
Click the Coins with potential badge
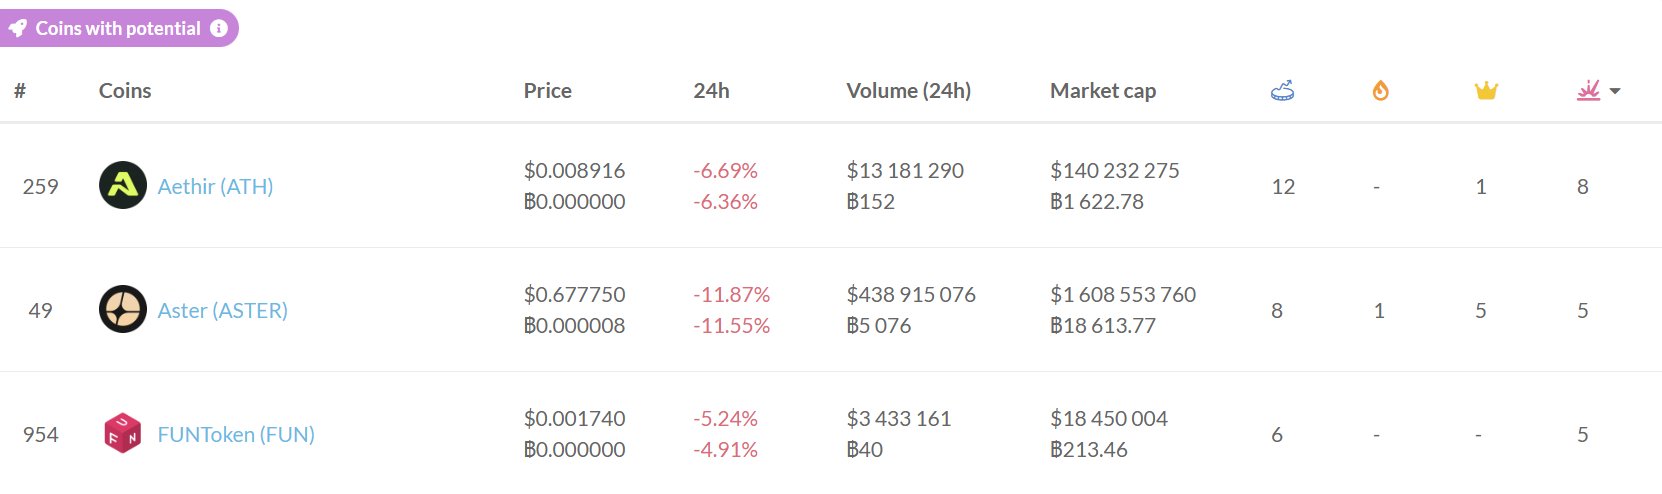point(118,29)
